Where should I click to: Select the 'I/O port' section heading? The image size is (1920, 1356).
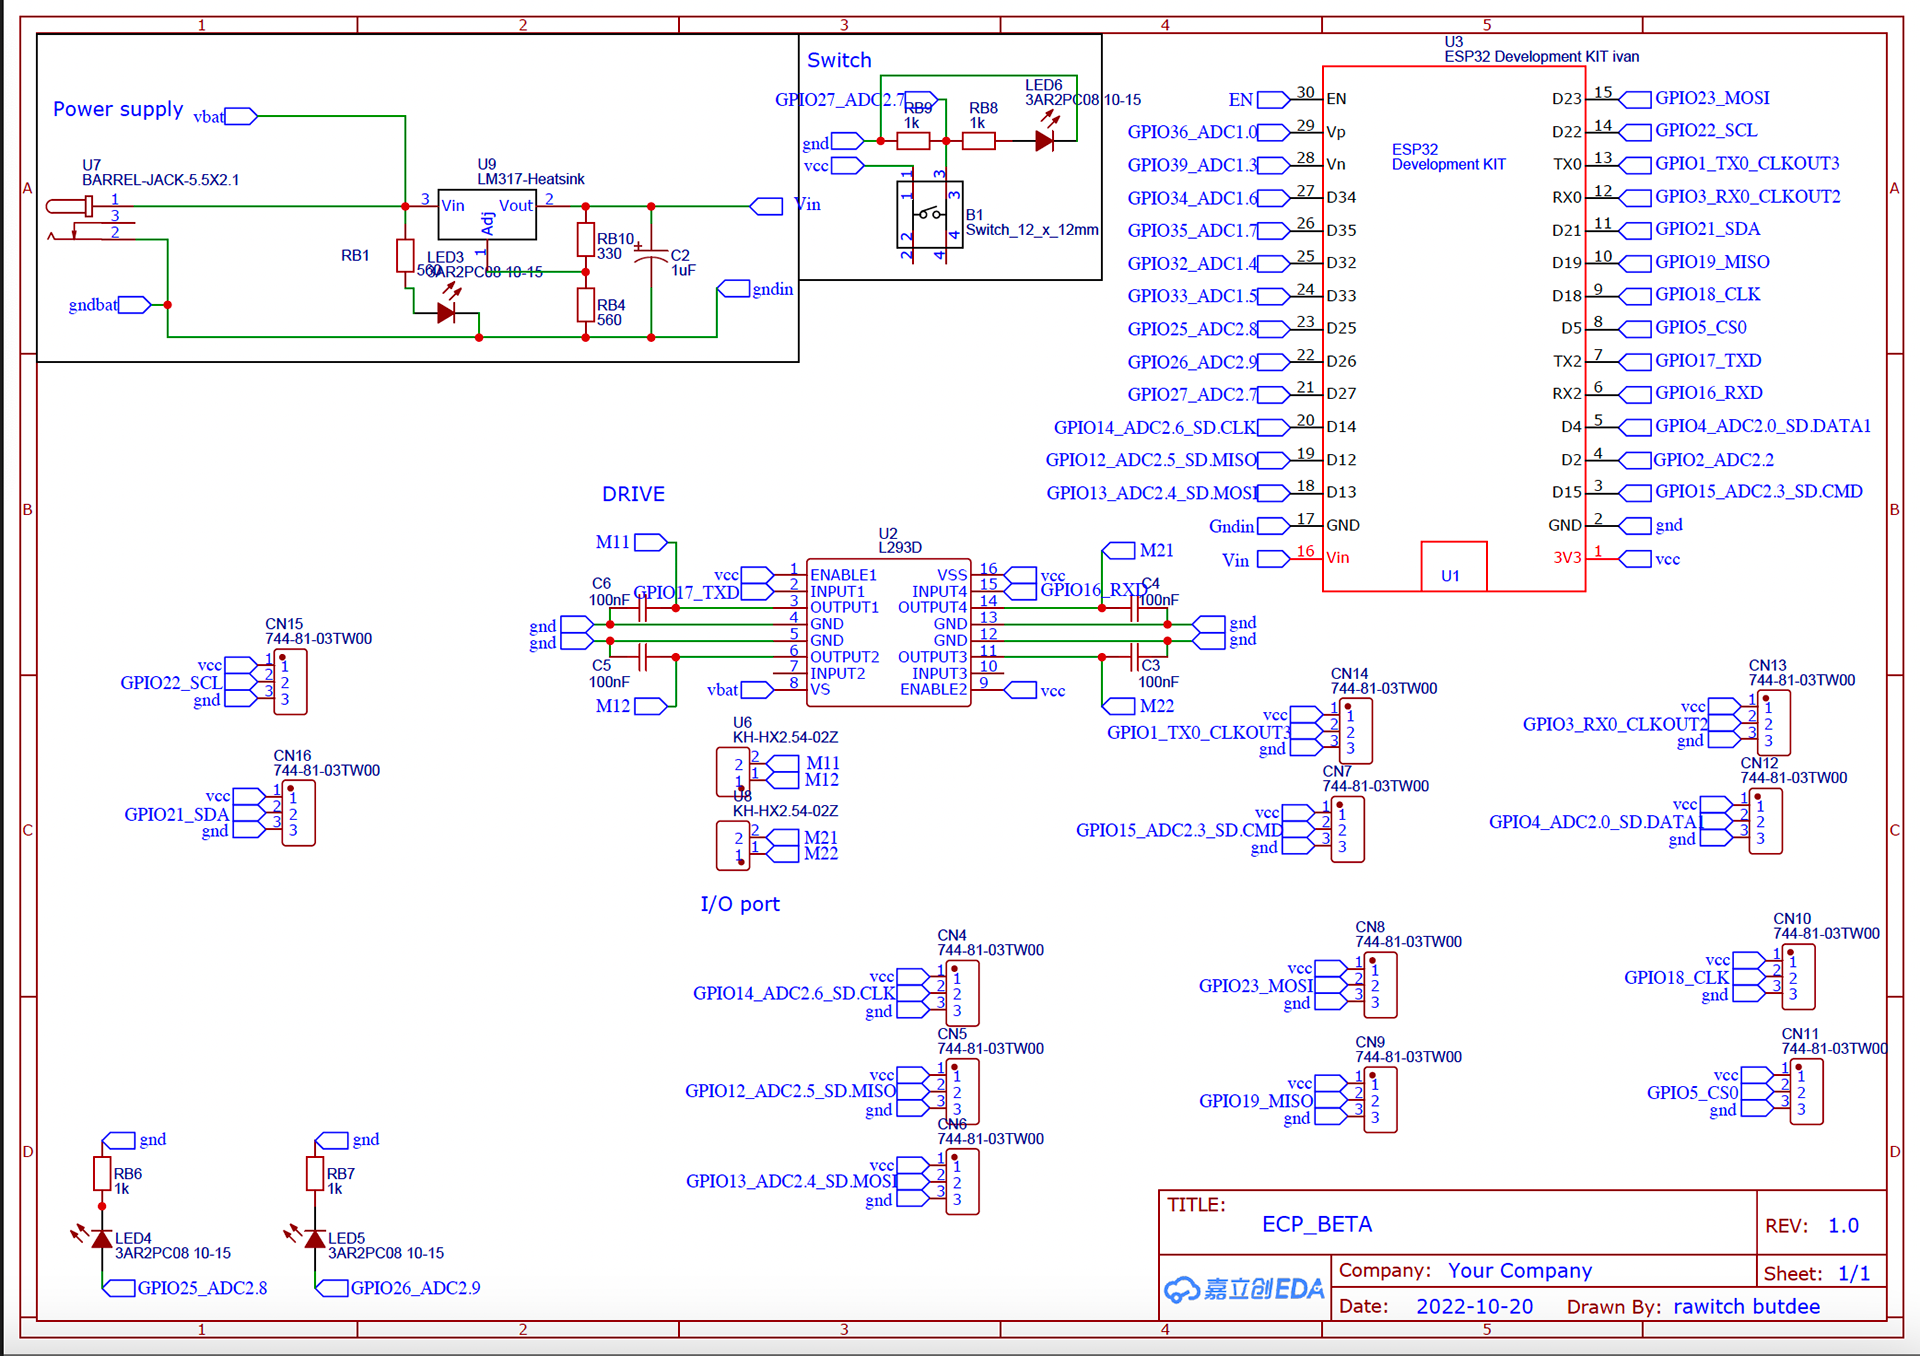click(x=740, y=904)
